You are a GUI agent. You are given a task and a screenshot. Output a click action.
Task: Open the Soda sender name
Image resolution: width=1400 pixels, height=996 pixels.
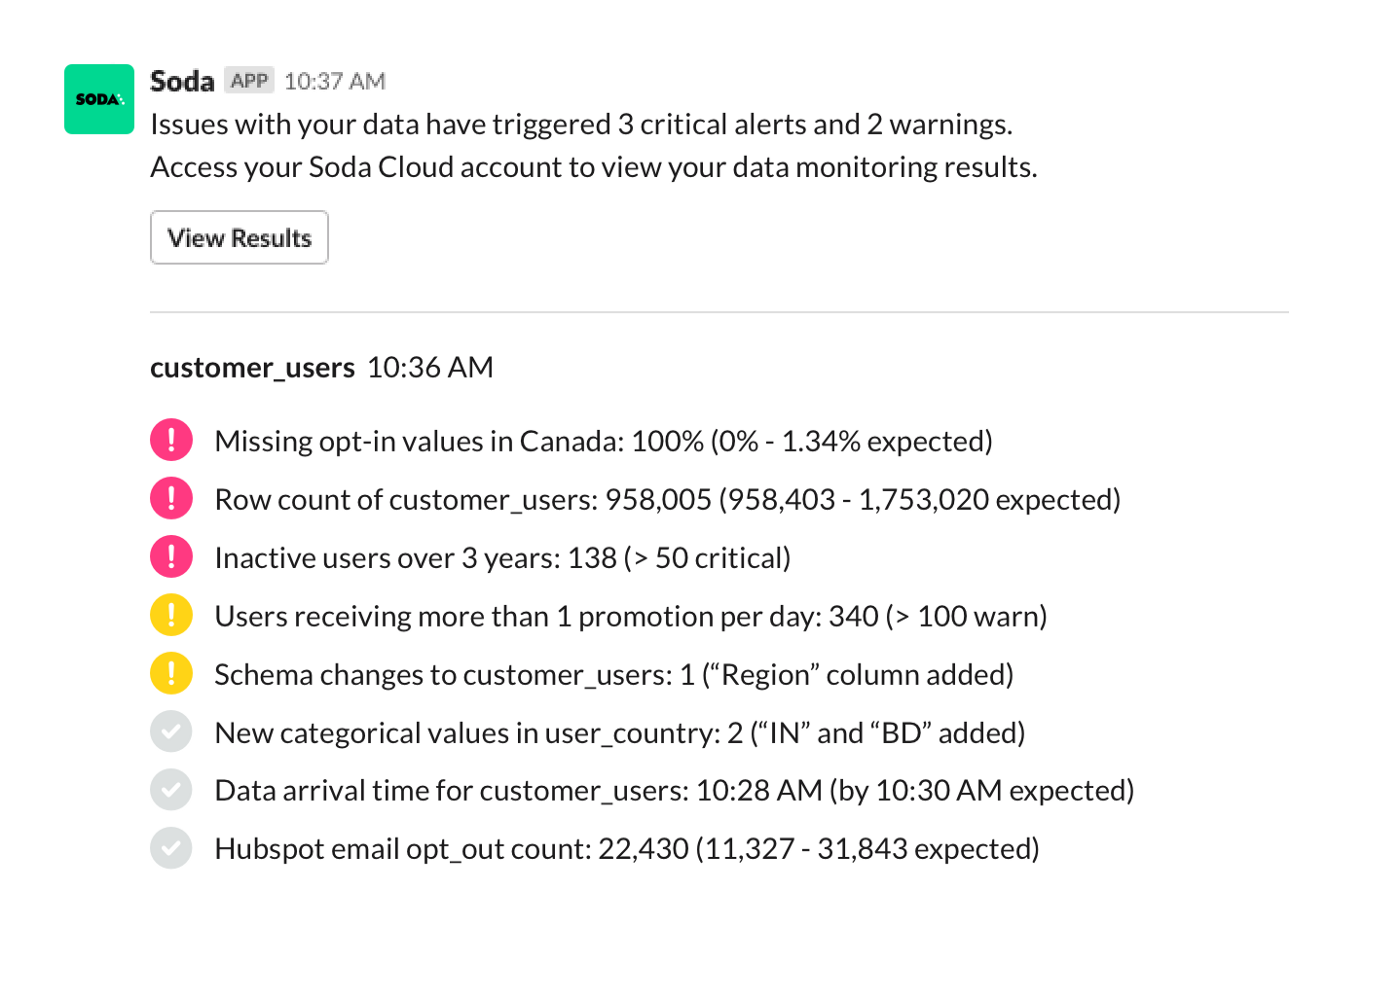(182, 81)
